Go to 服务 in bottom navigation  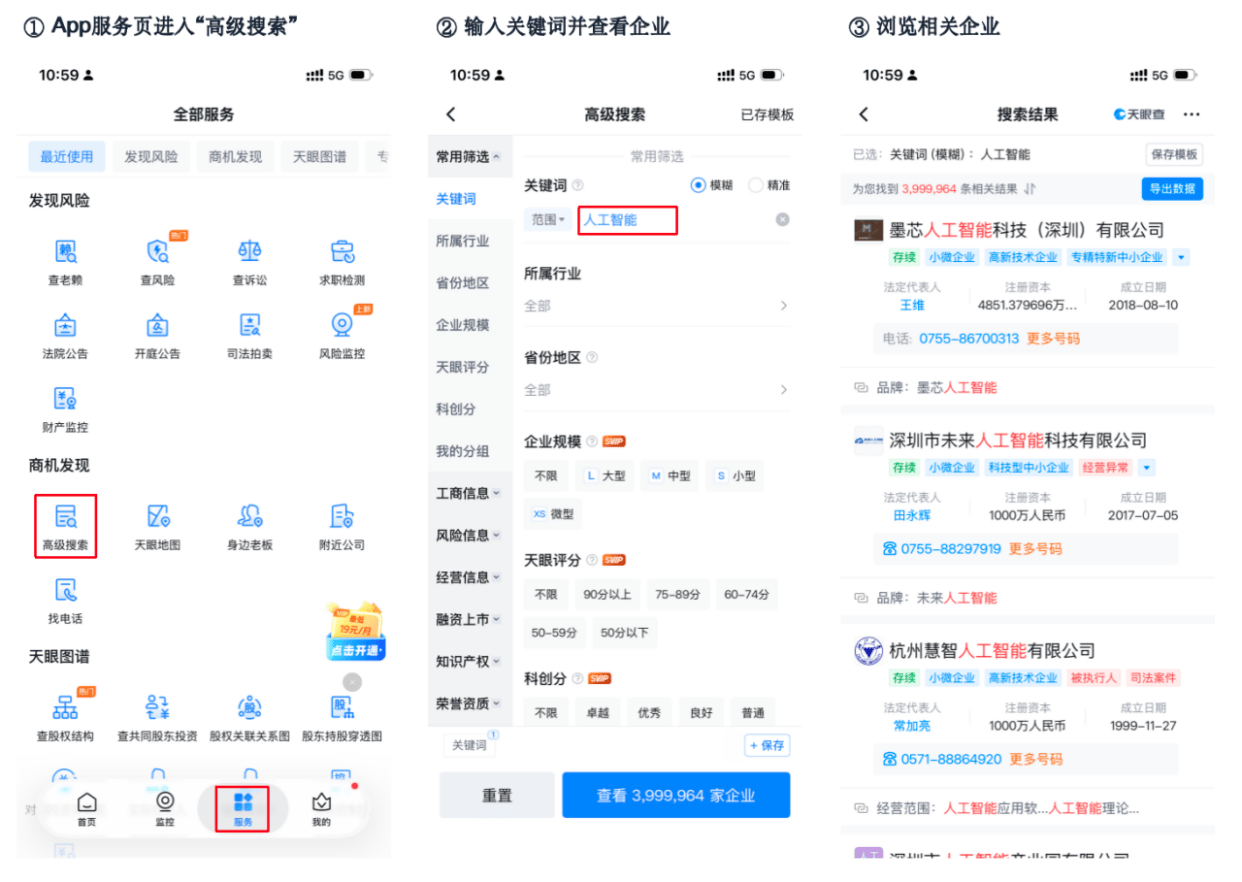click(243, 810)
